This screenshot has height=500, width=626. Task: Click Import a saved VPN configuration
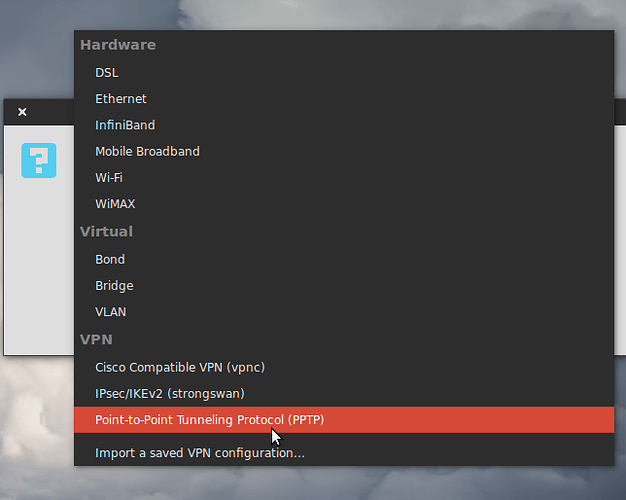[200, 453]
